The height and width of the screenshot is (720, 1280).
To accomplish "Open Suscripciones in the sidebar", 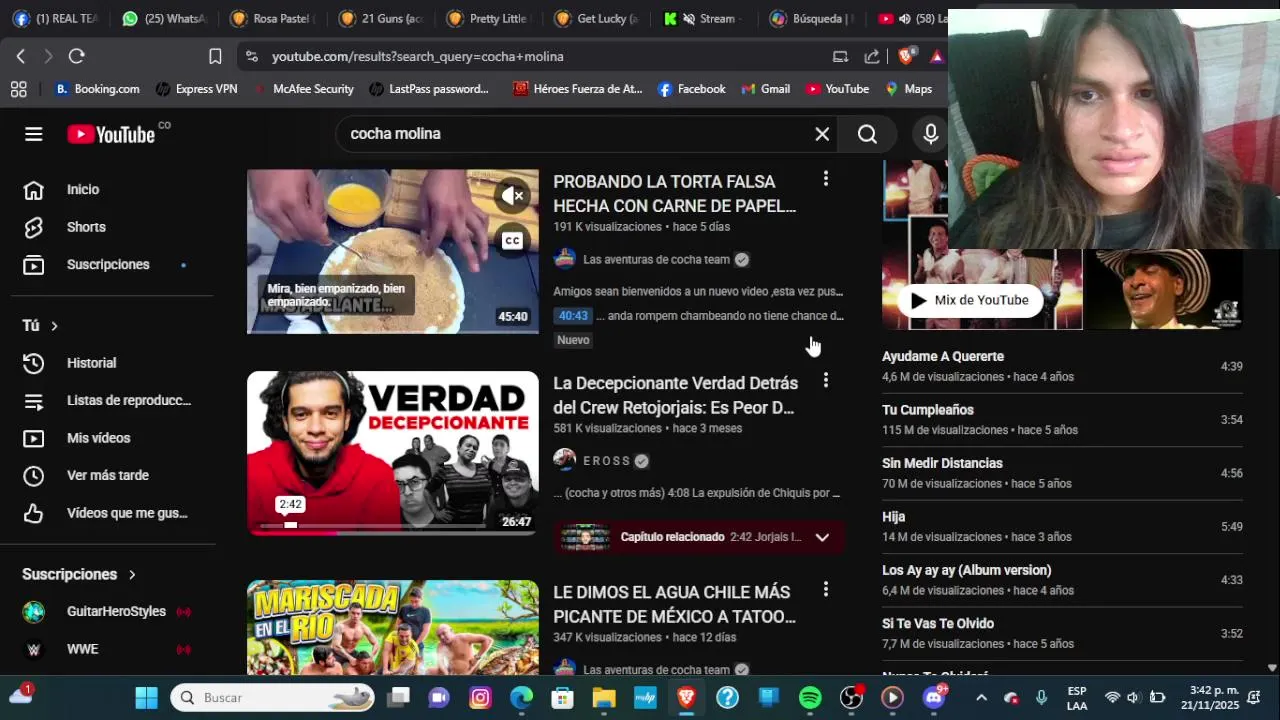I will [108, 264].
